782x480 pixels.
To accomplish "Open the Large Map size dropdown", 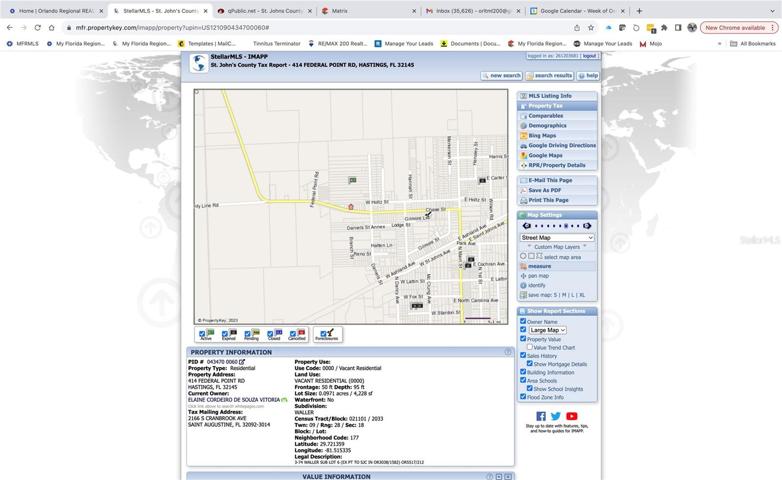I will tap(547, 330).
